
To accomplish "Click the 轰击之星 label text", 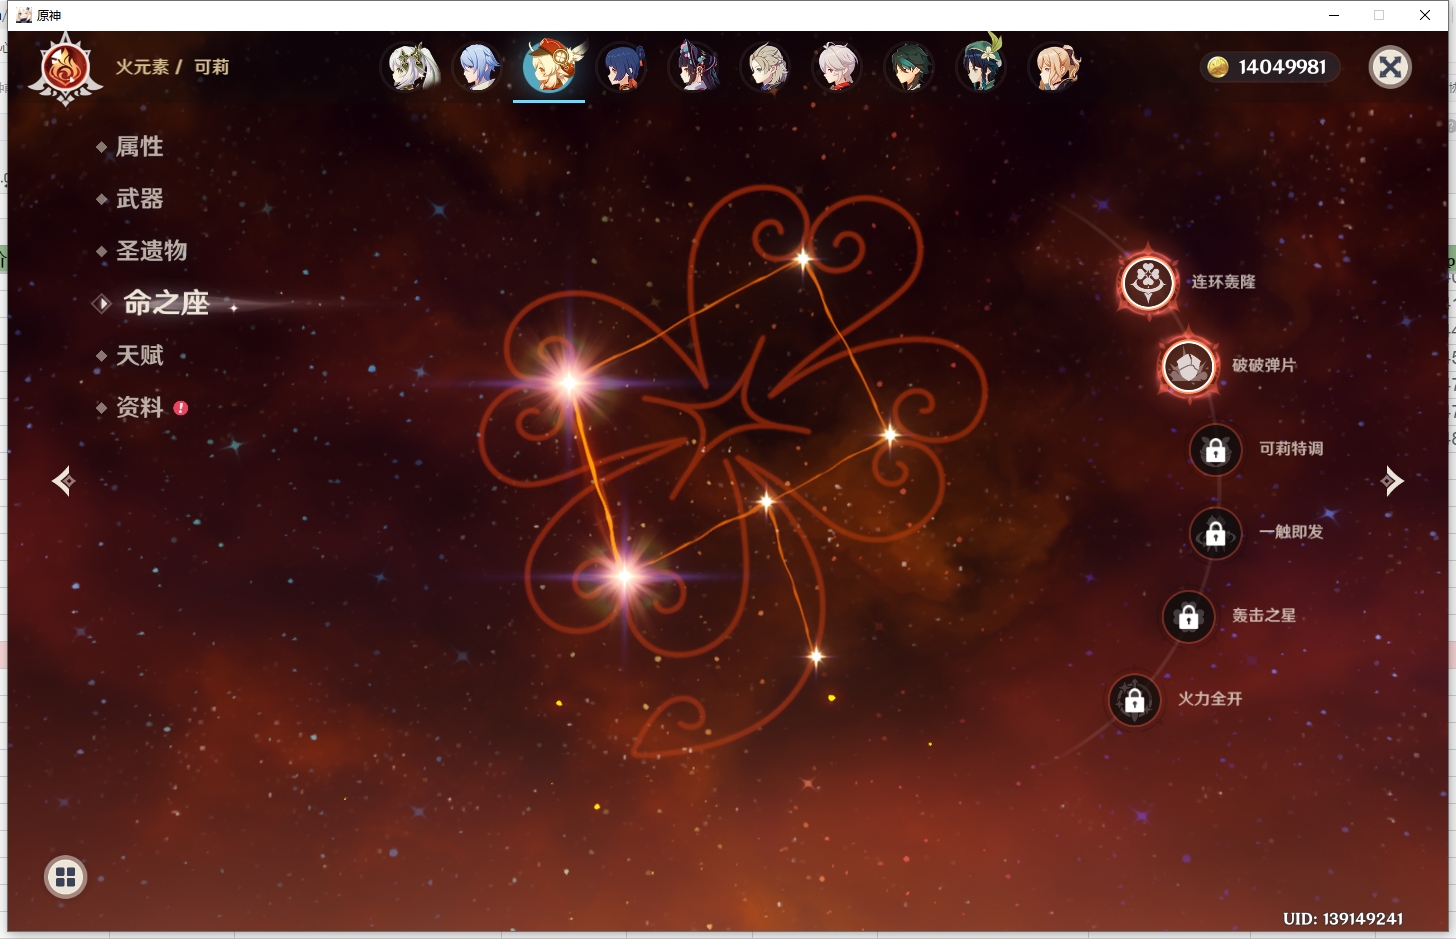I will click(x=1264, y=616).
